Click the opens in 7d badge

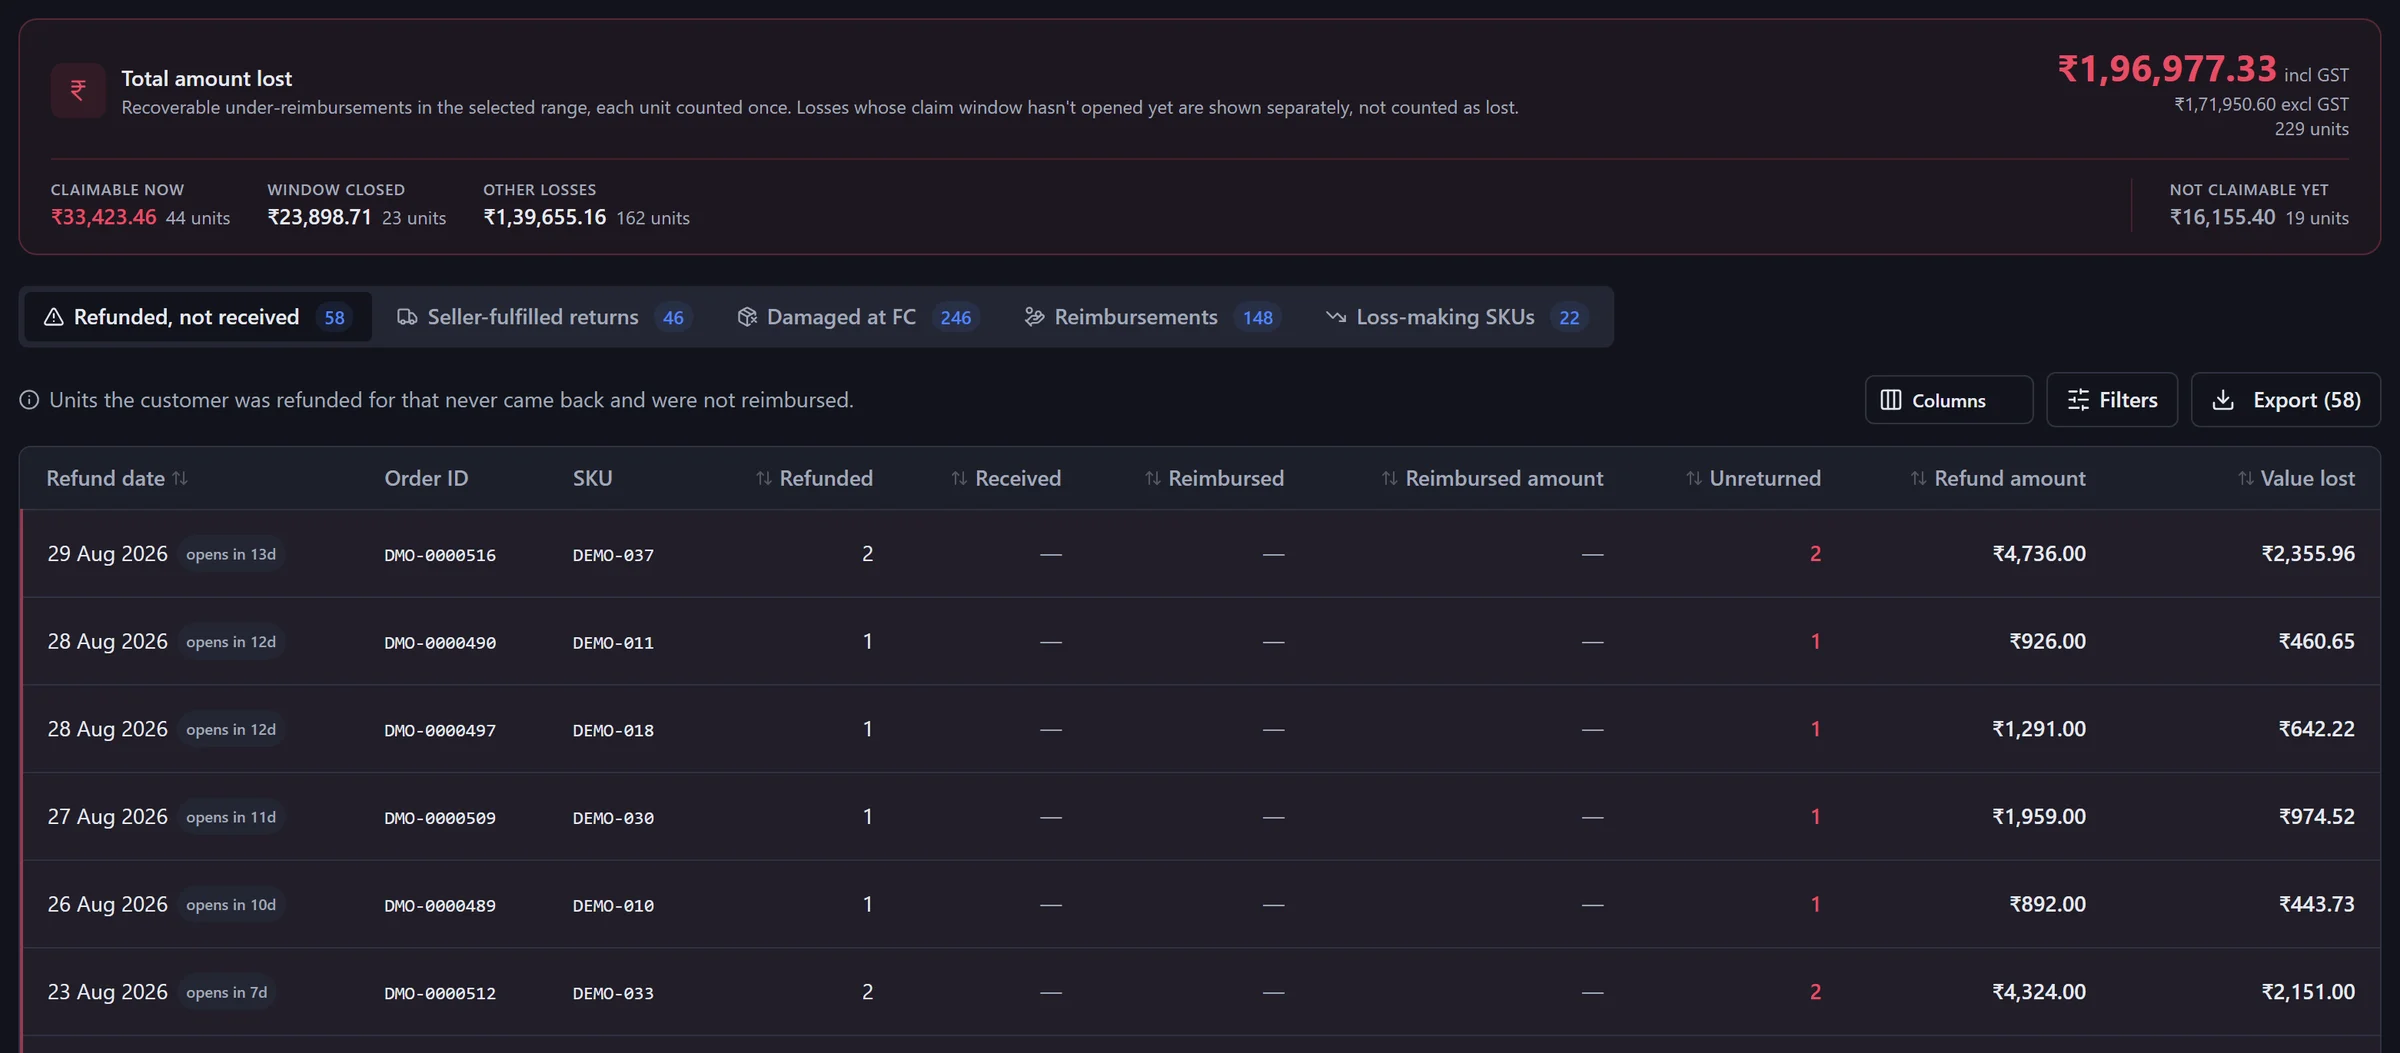(x=227, y=992)
